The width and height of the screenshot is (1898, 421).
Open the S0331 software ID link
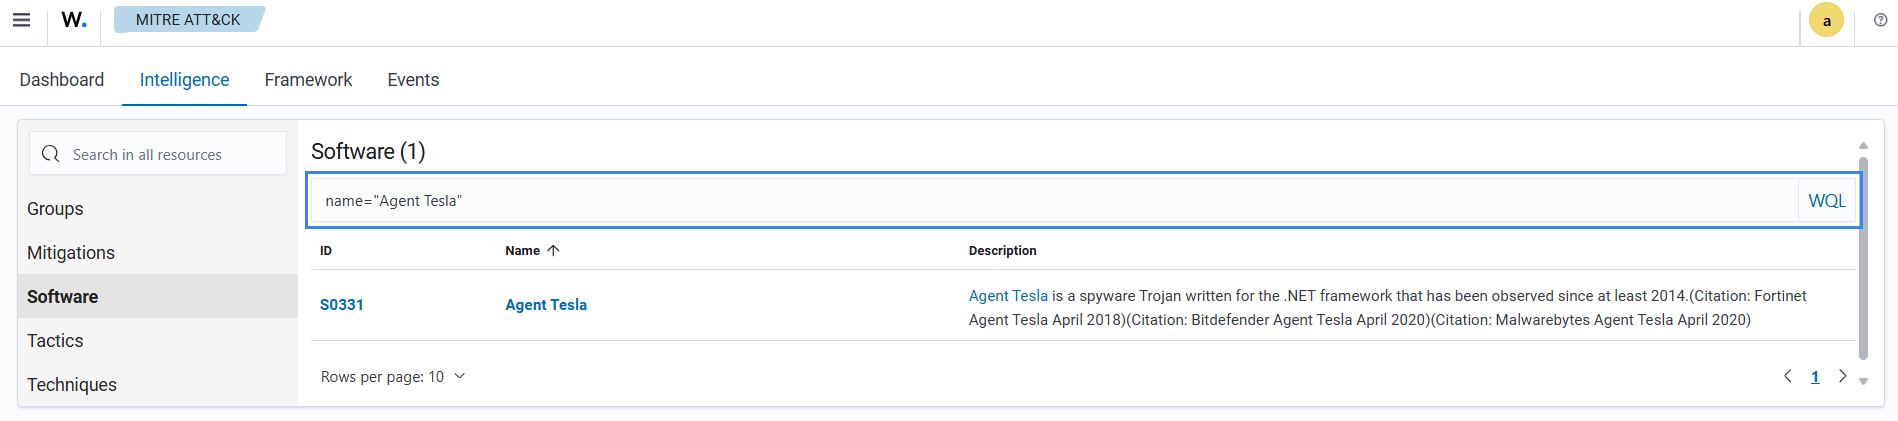pos(341,305)
